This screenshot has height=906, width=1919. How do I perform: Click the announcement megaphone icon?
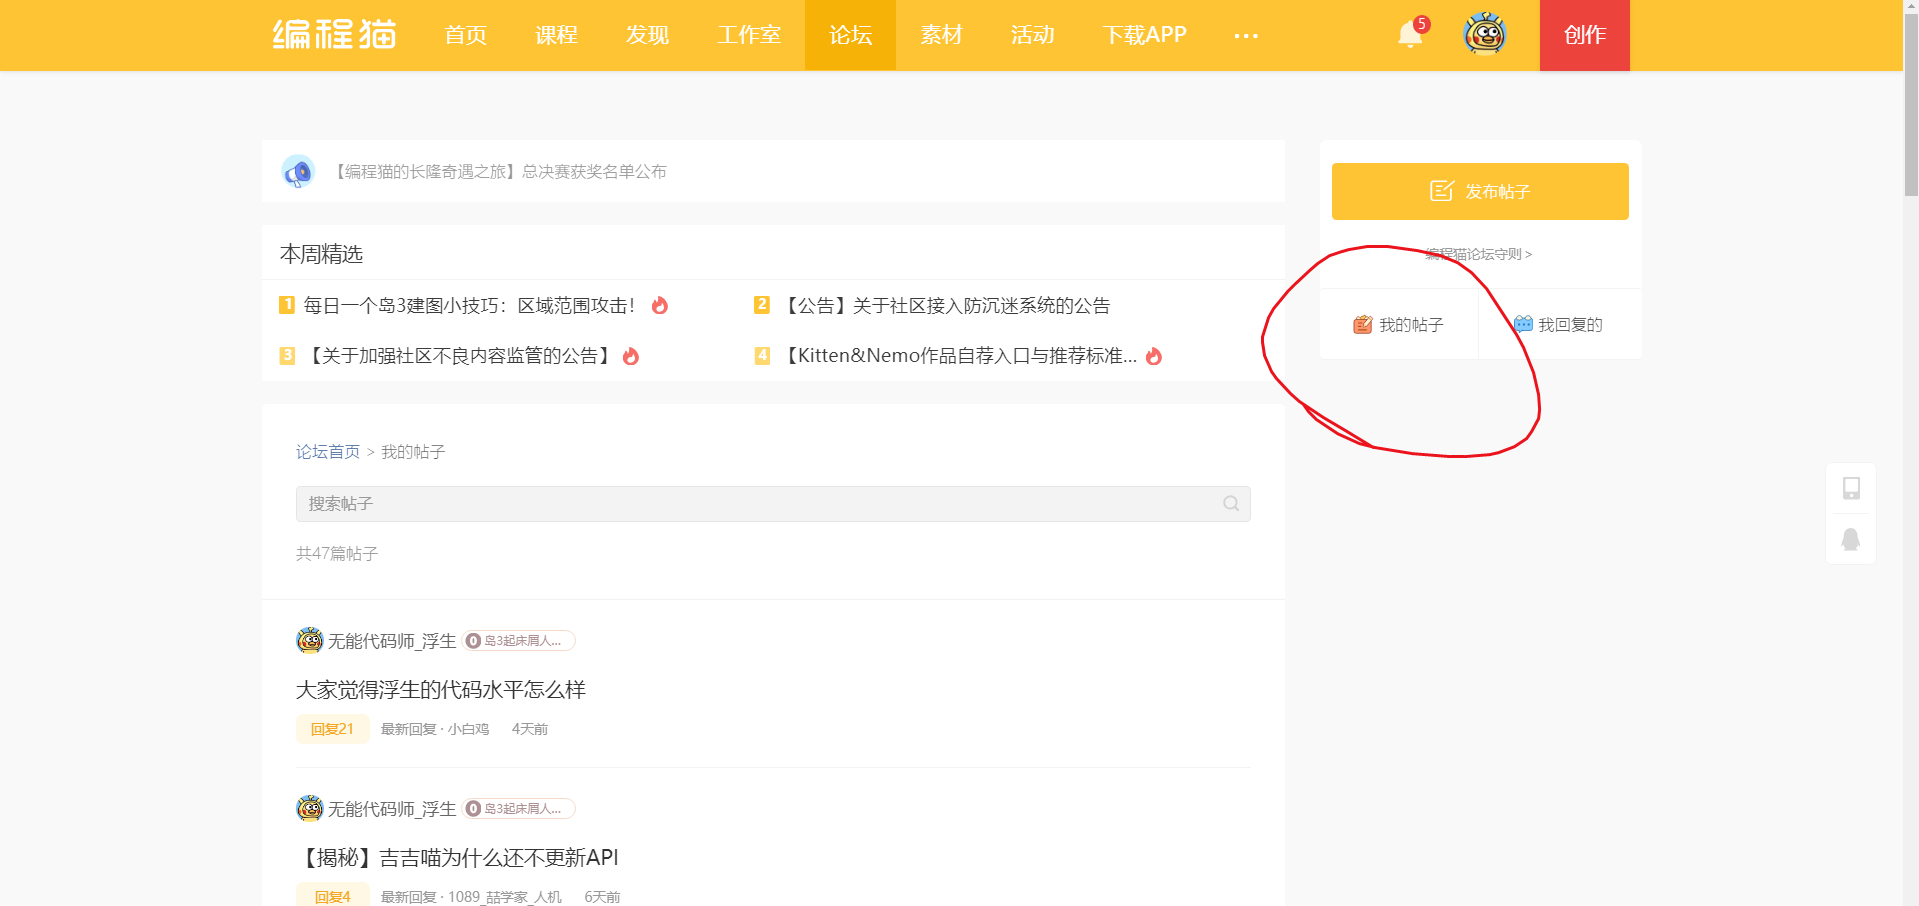point(298,172)
